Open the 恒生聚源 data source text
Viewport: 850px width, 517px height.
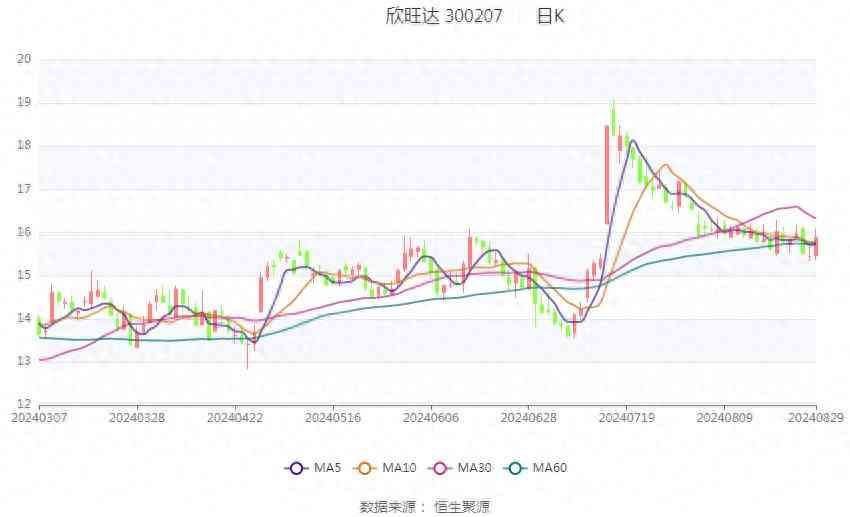pos(462,506)
